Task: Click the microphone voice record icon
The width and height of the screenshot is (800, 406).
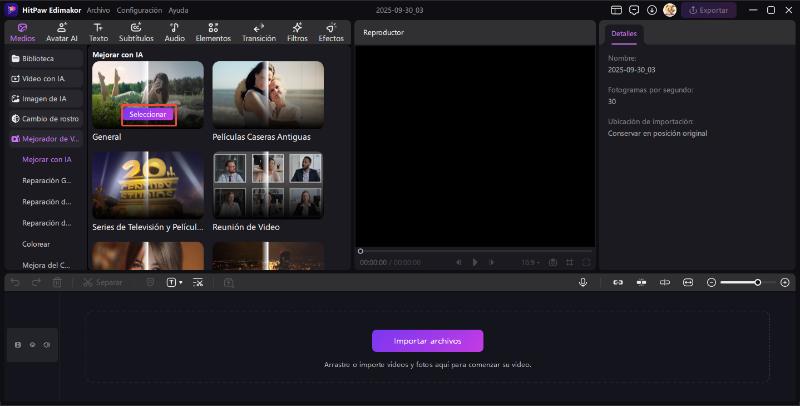Action: [x=582, y=283]
